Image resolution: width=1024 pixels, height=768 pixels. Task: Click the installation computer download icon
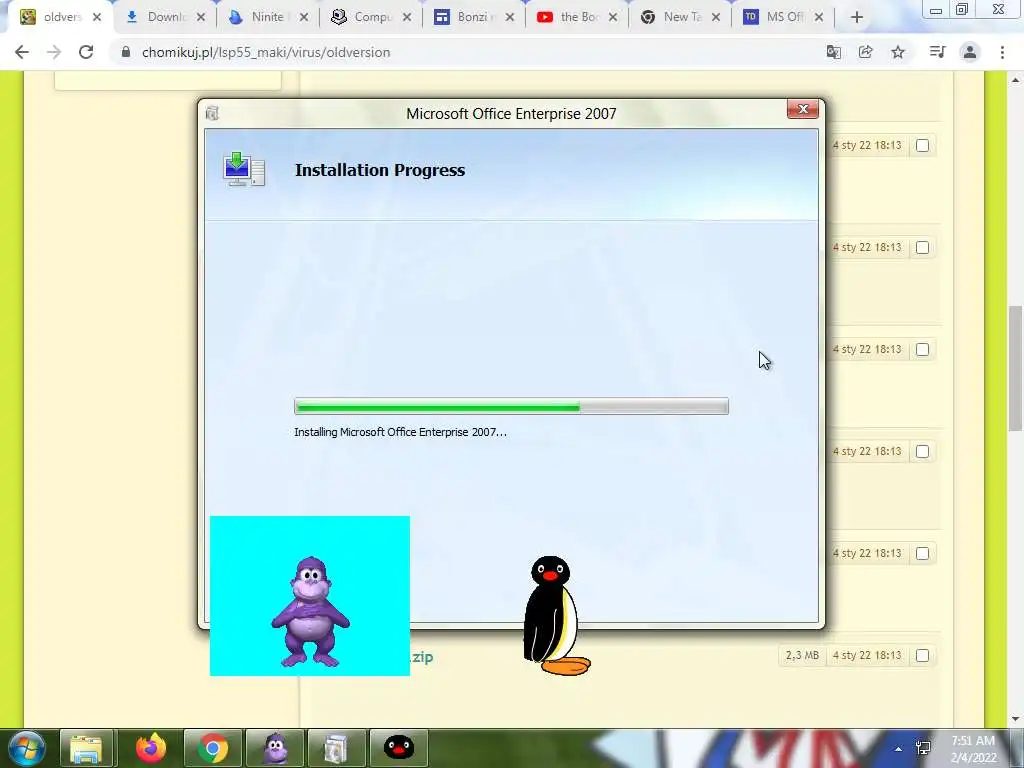point(243,169)
